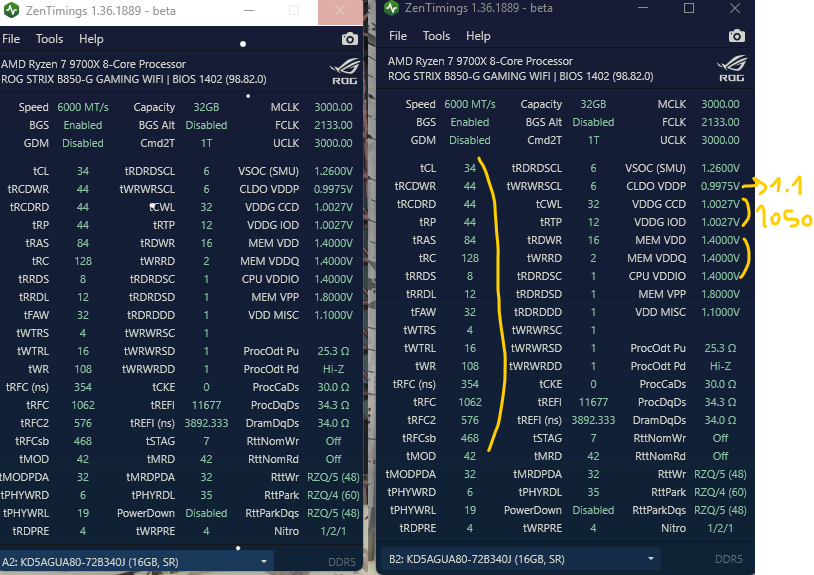Click tRC value 128 in left window

83,261
